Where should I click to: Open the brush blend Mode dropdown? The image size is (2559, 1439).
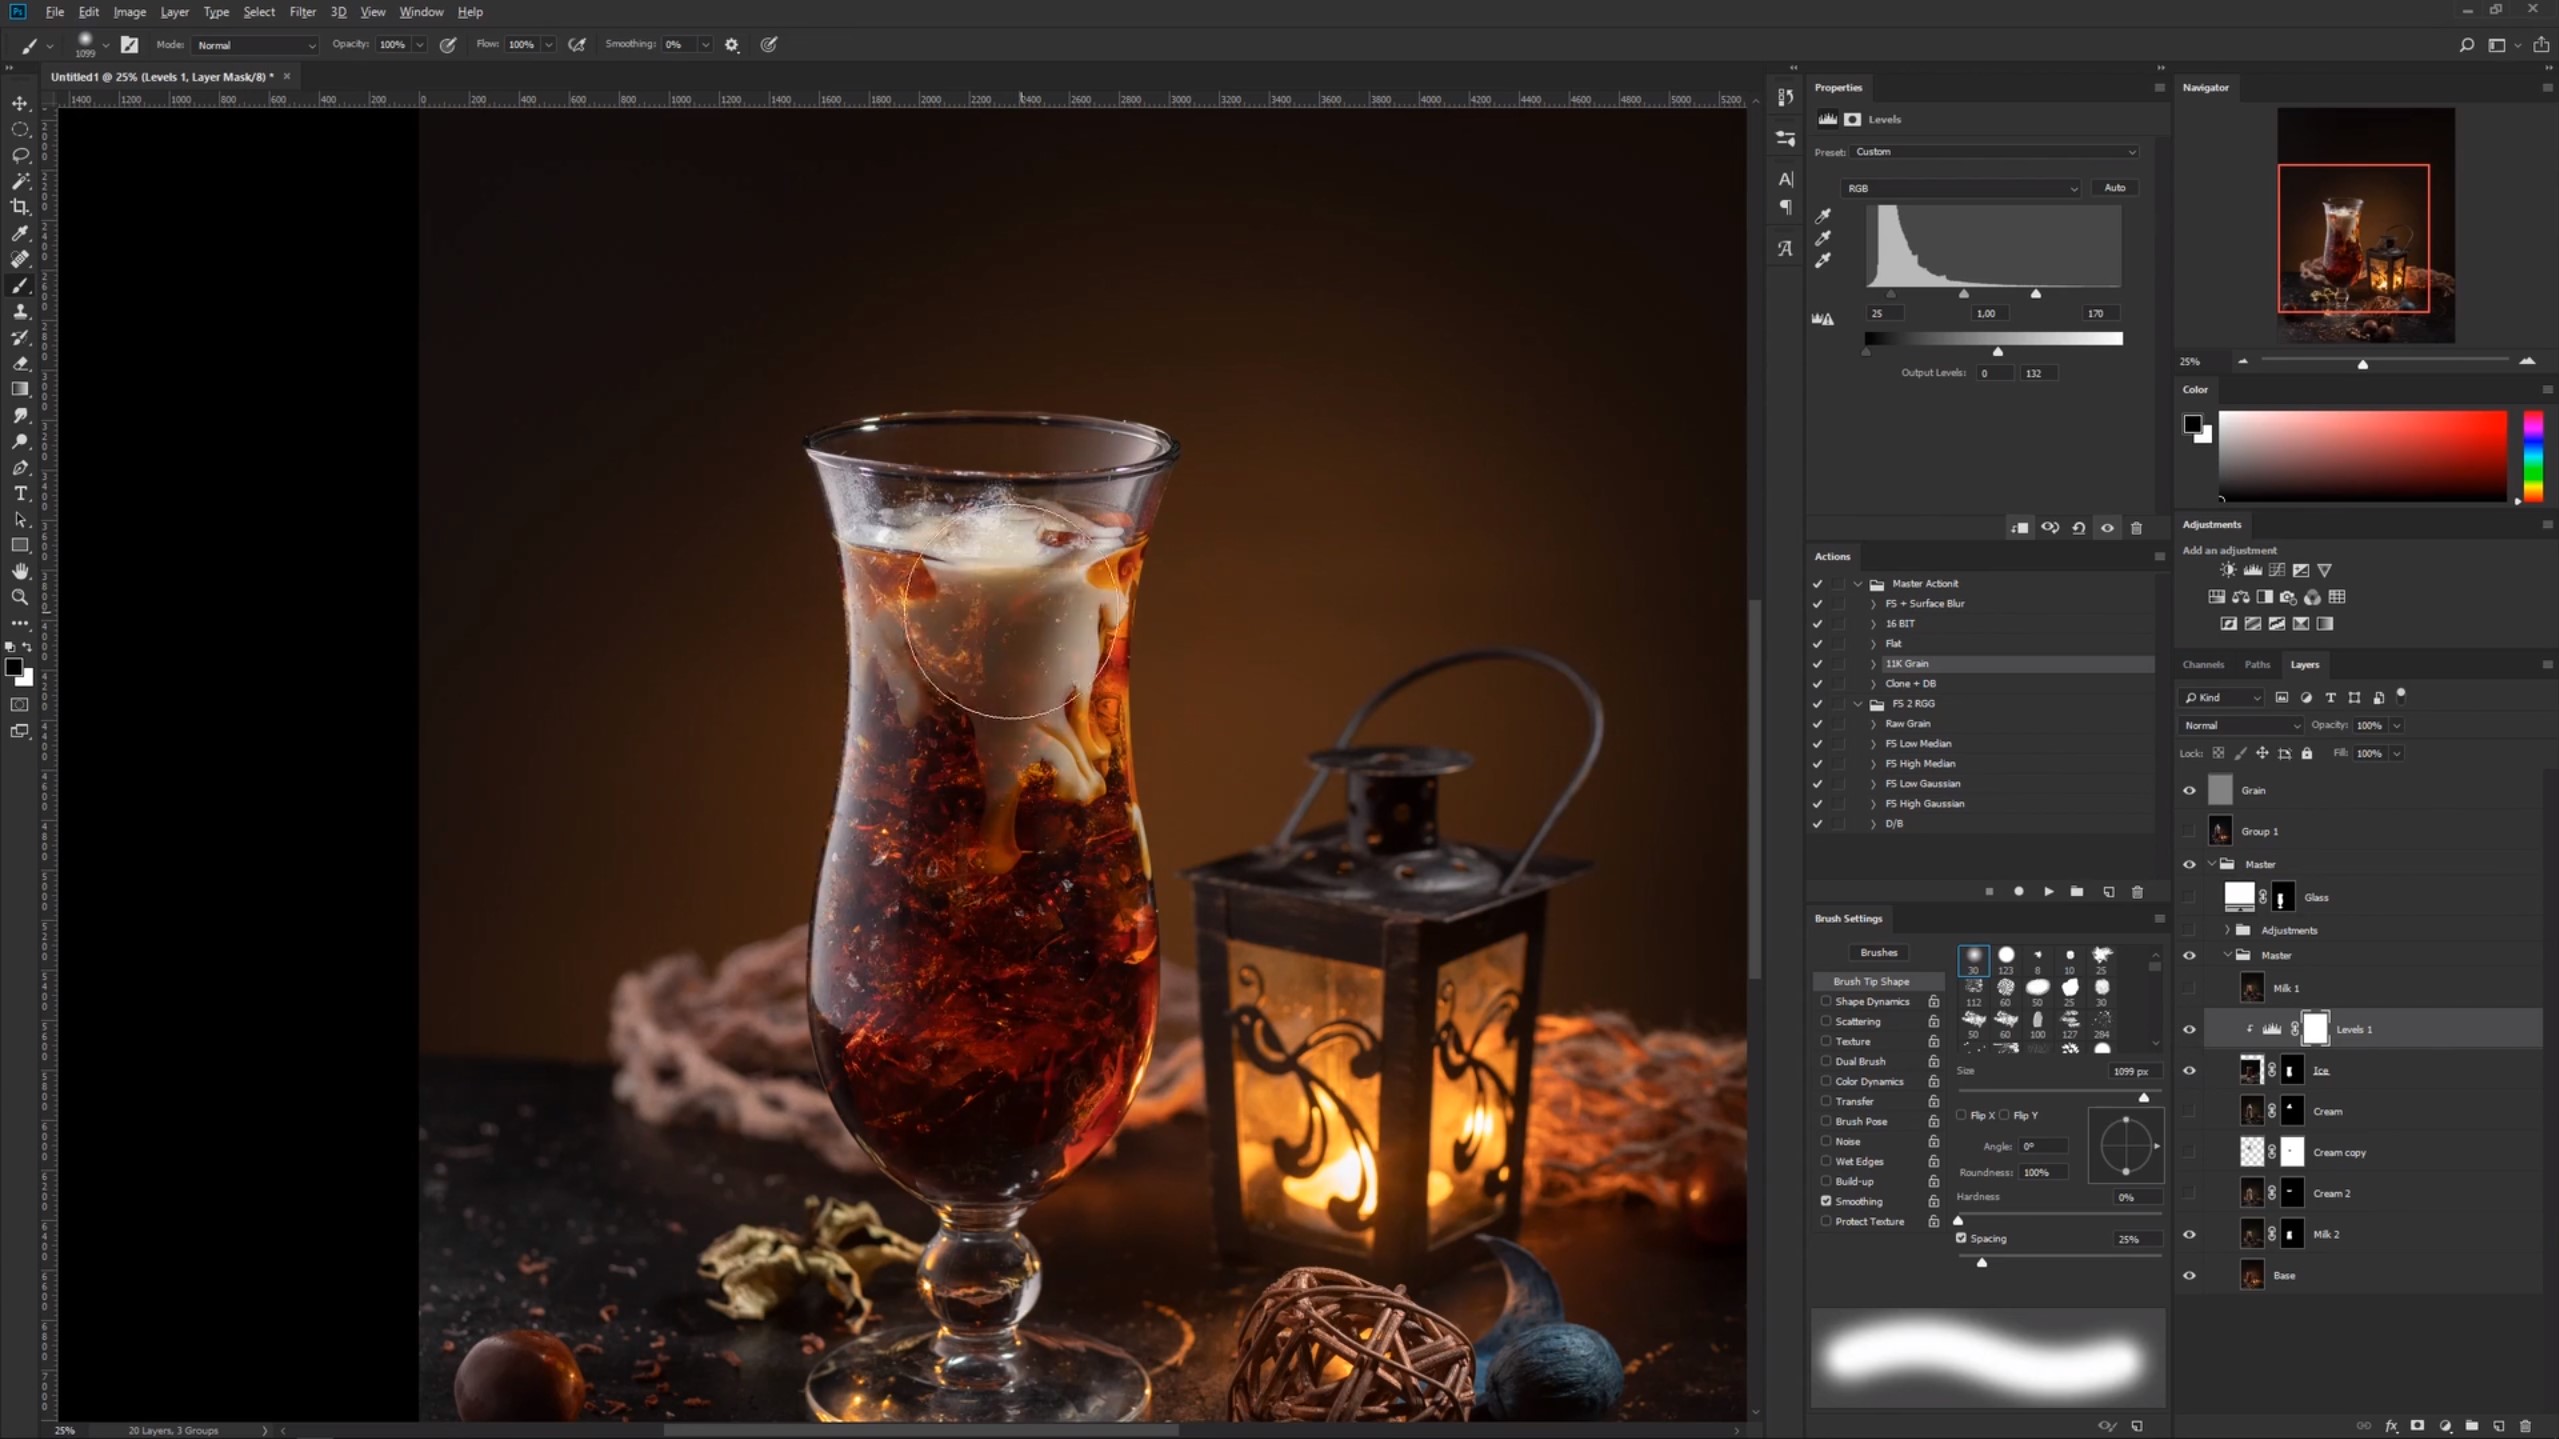tap(254, 45)
